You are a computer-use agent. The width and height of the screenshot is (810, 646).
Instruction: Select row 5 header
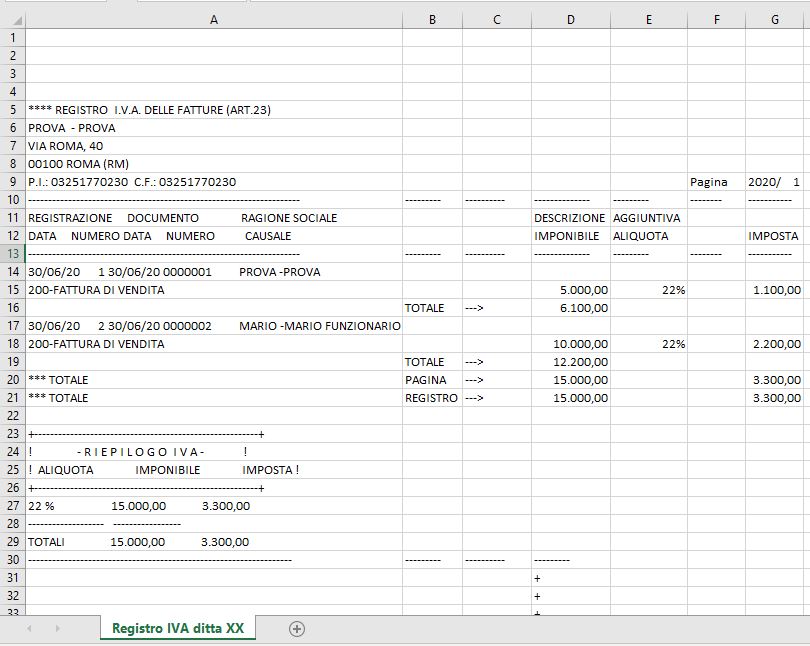pos(13,110)
